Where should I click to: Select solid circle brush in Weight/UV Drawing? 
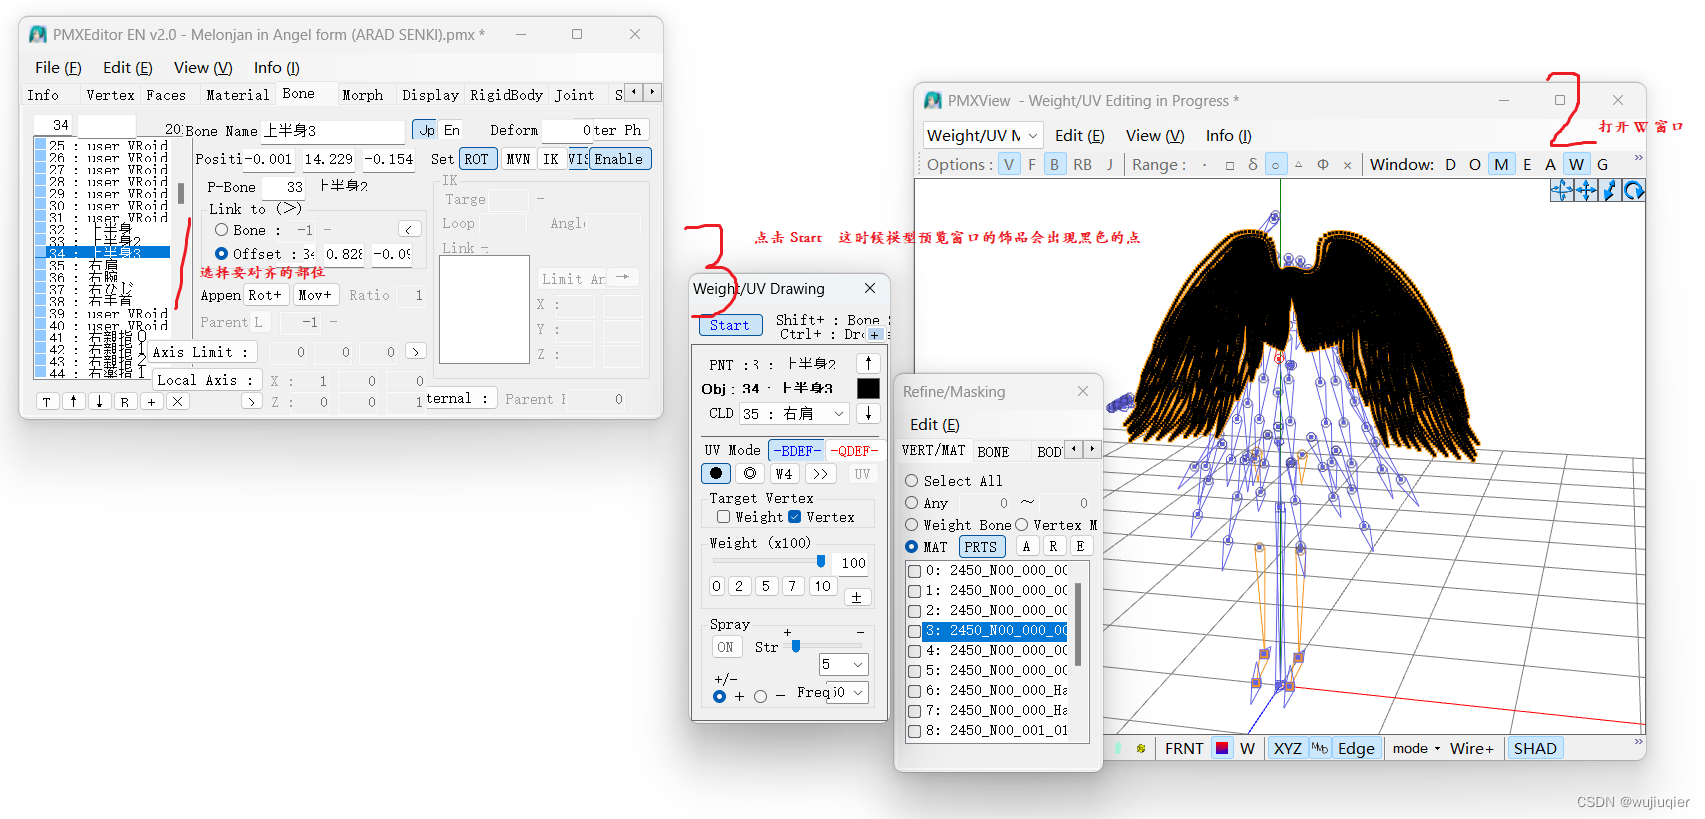[x=716, y=473]
